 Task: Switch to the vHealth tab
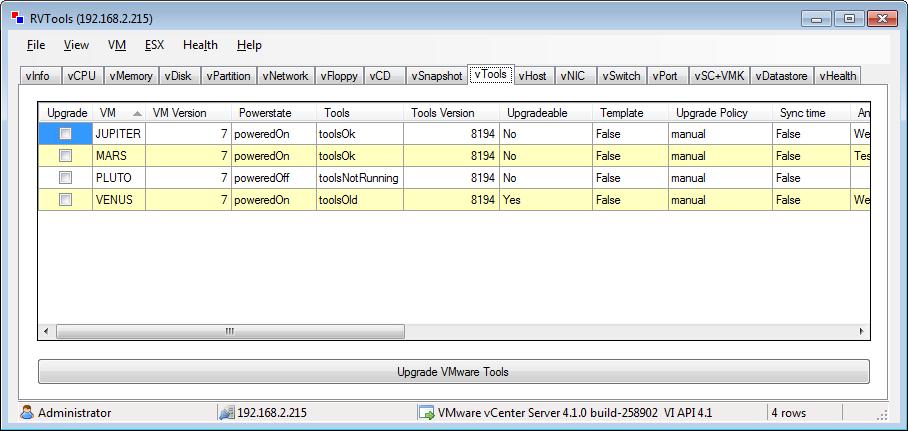point(837,76)
